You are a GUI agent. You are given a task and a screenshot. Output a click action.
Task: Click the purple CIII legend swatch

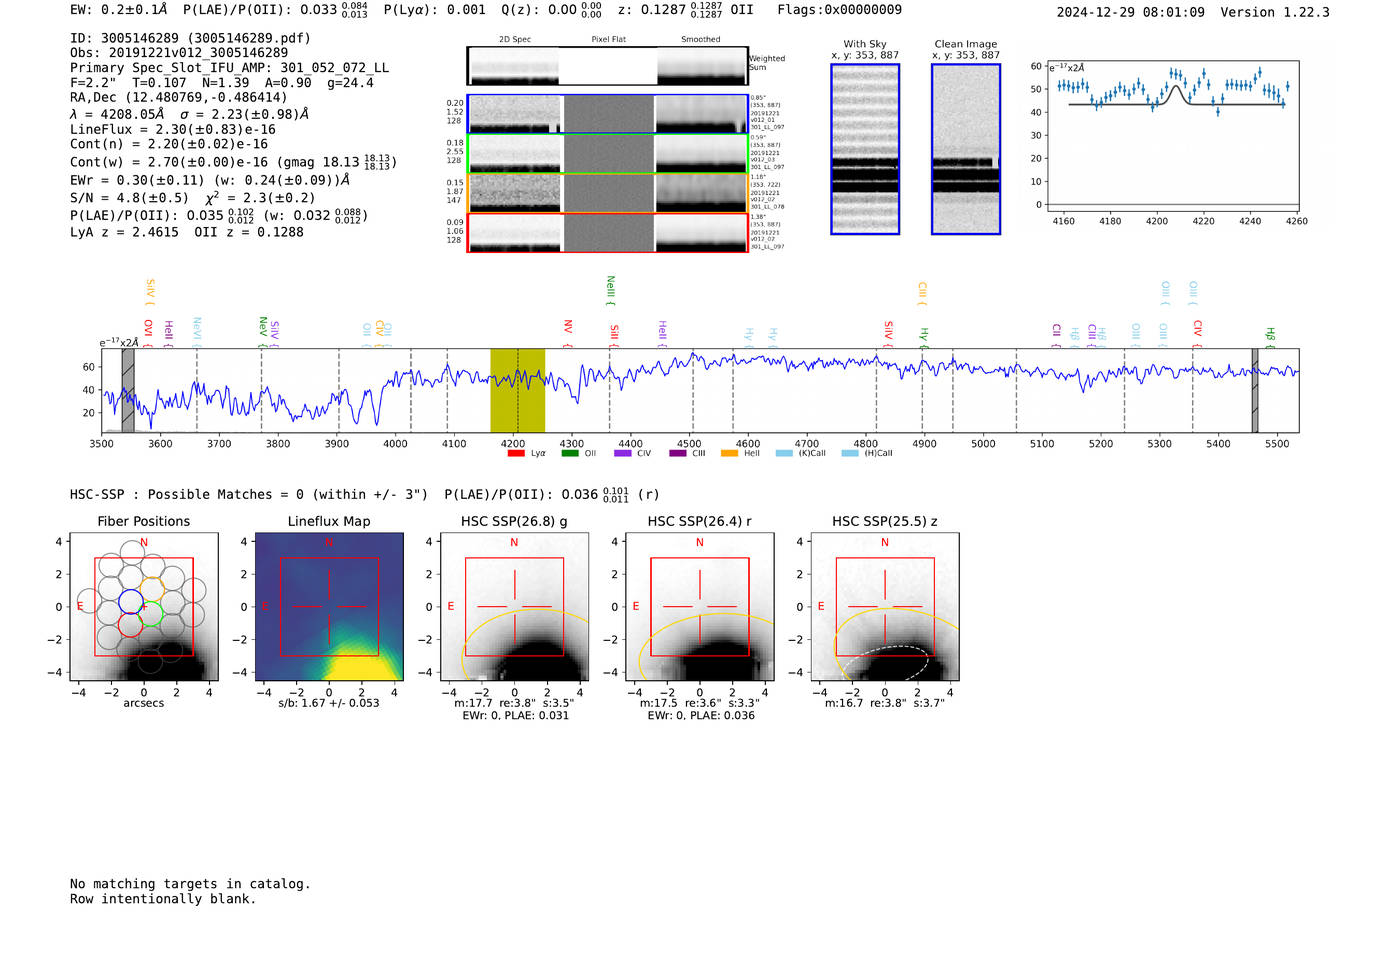pos(677,454)
